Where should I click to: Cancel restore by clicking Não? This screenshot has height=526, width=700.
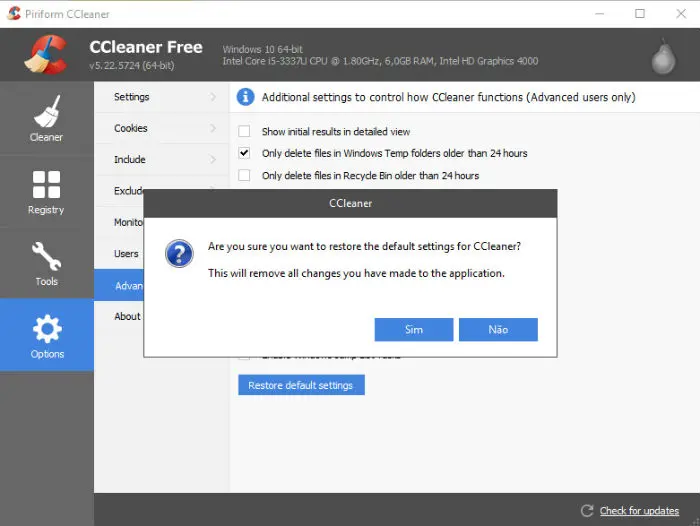[498, 330]
